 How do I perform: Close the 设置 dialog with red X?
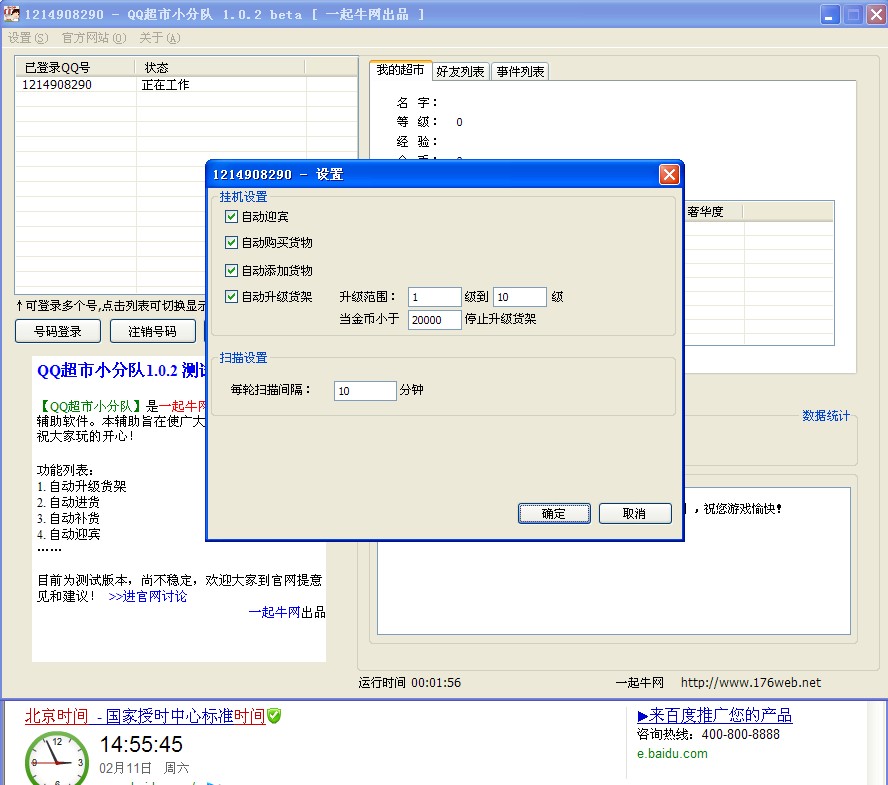(x=669, y=174)
